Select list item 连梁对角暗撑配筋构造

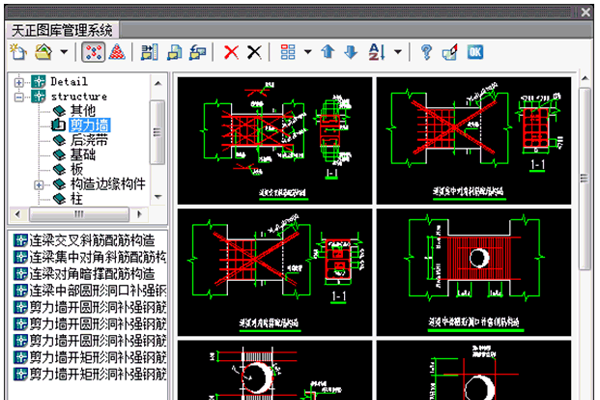(x=92, y=274)
